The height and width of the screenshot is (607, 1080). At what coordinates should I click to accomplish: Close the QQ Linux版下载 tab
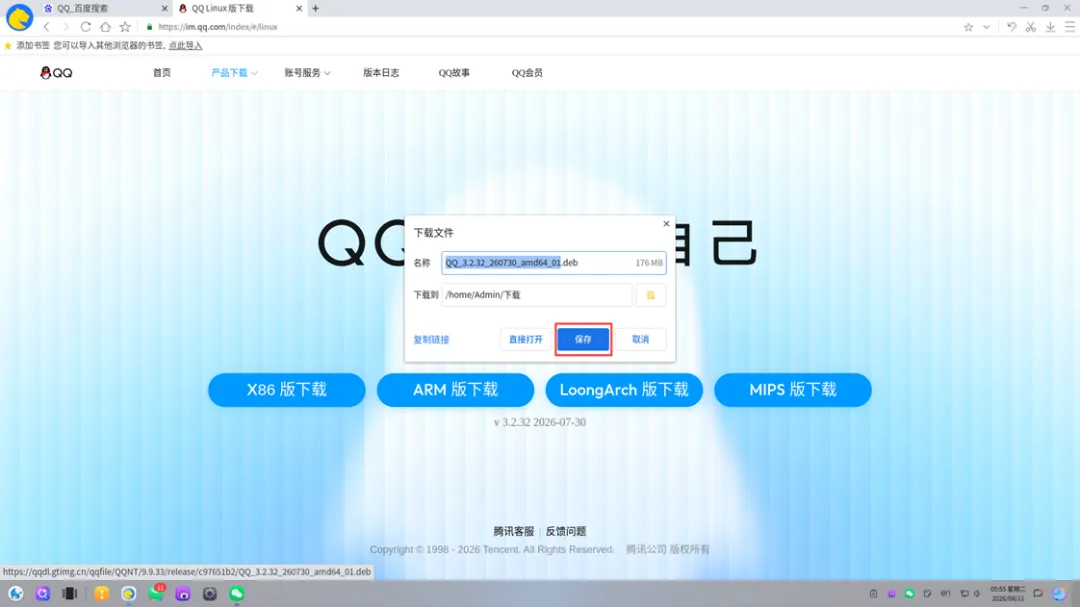click(299, 8)
